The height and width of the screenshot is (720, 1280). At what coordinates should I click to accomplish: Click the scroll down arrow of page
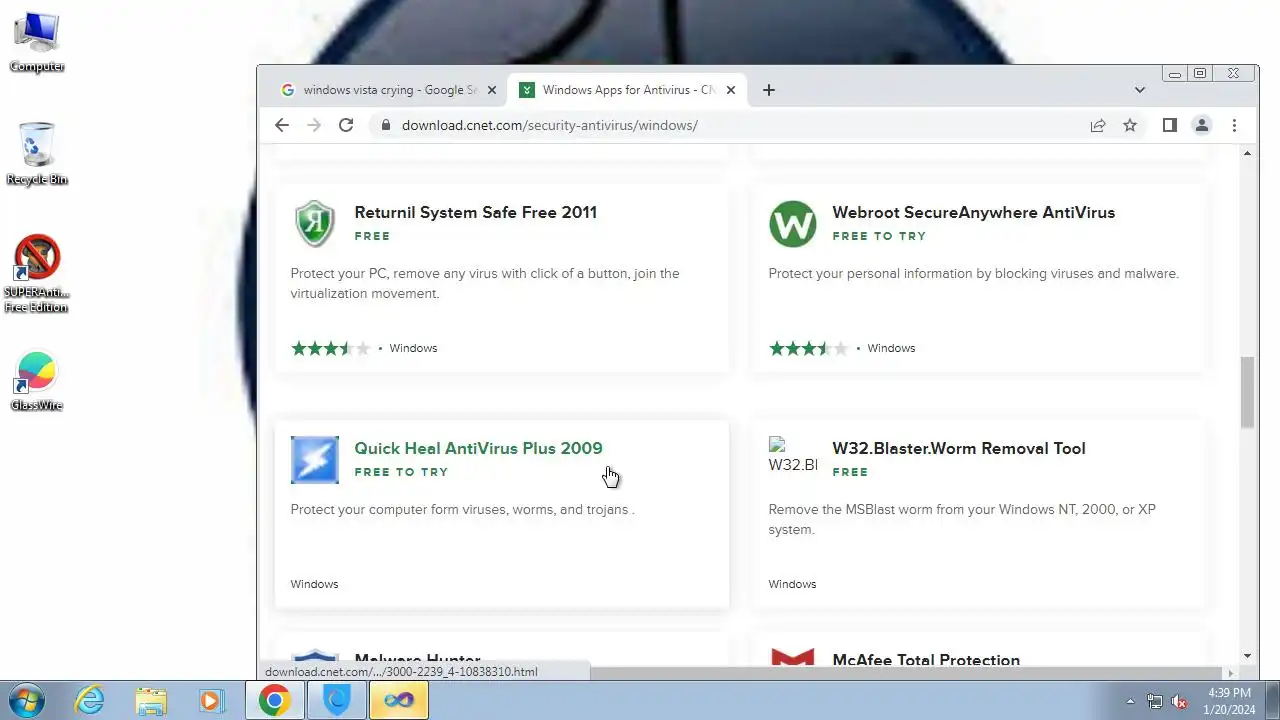coord(1247,656)
